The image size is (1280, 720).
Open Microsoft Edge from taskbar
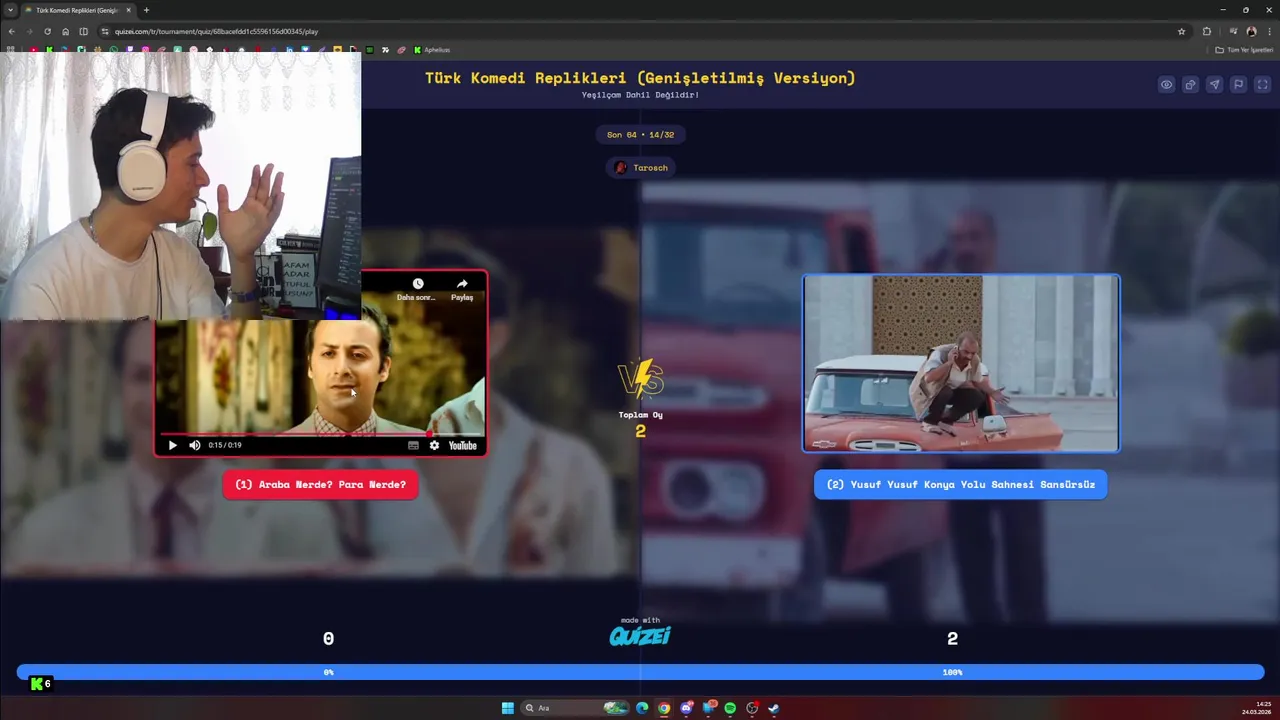click(x=642, y=708)
